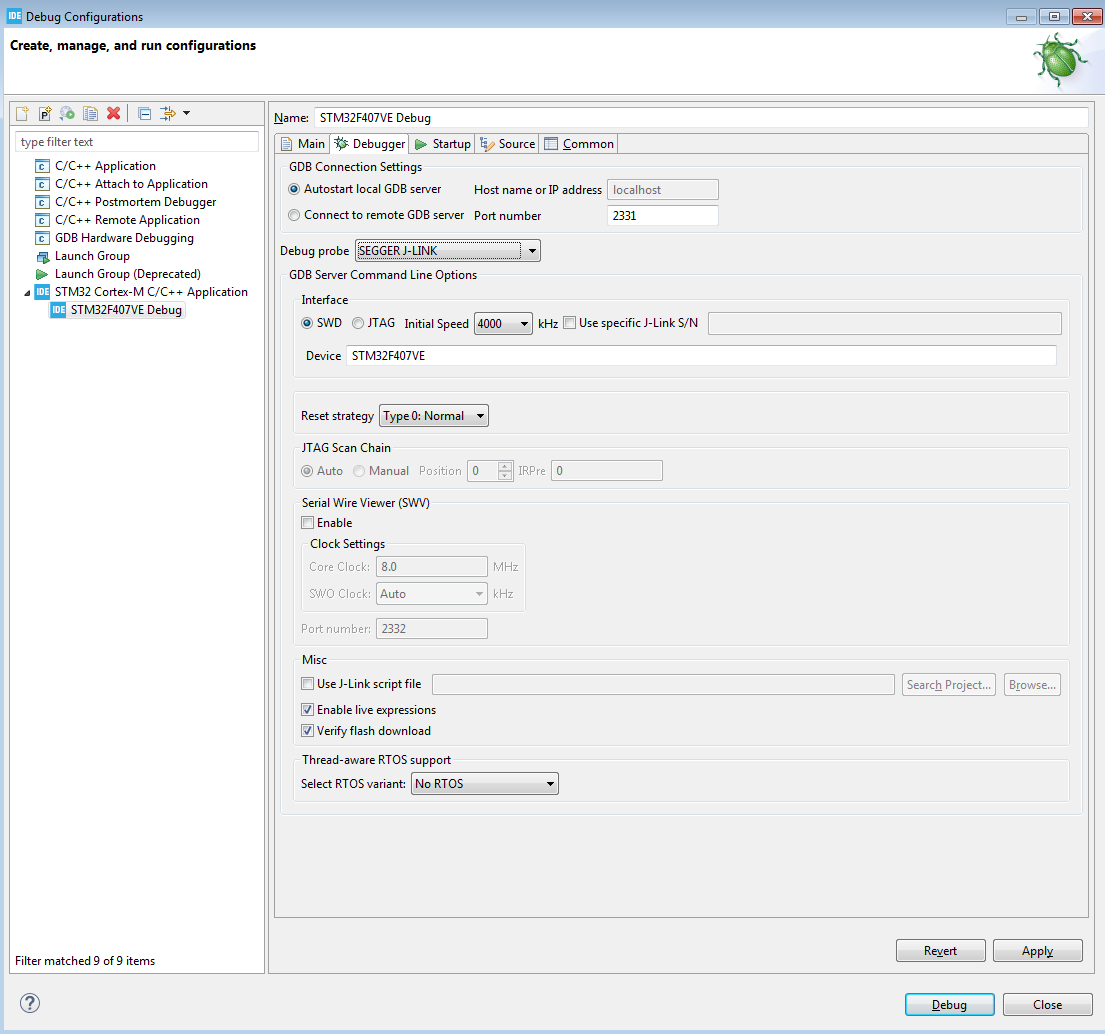
Task: Uncheck Enable live expressions
Action: [x=308, y=710]
